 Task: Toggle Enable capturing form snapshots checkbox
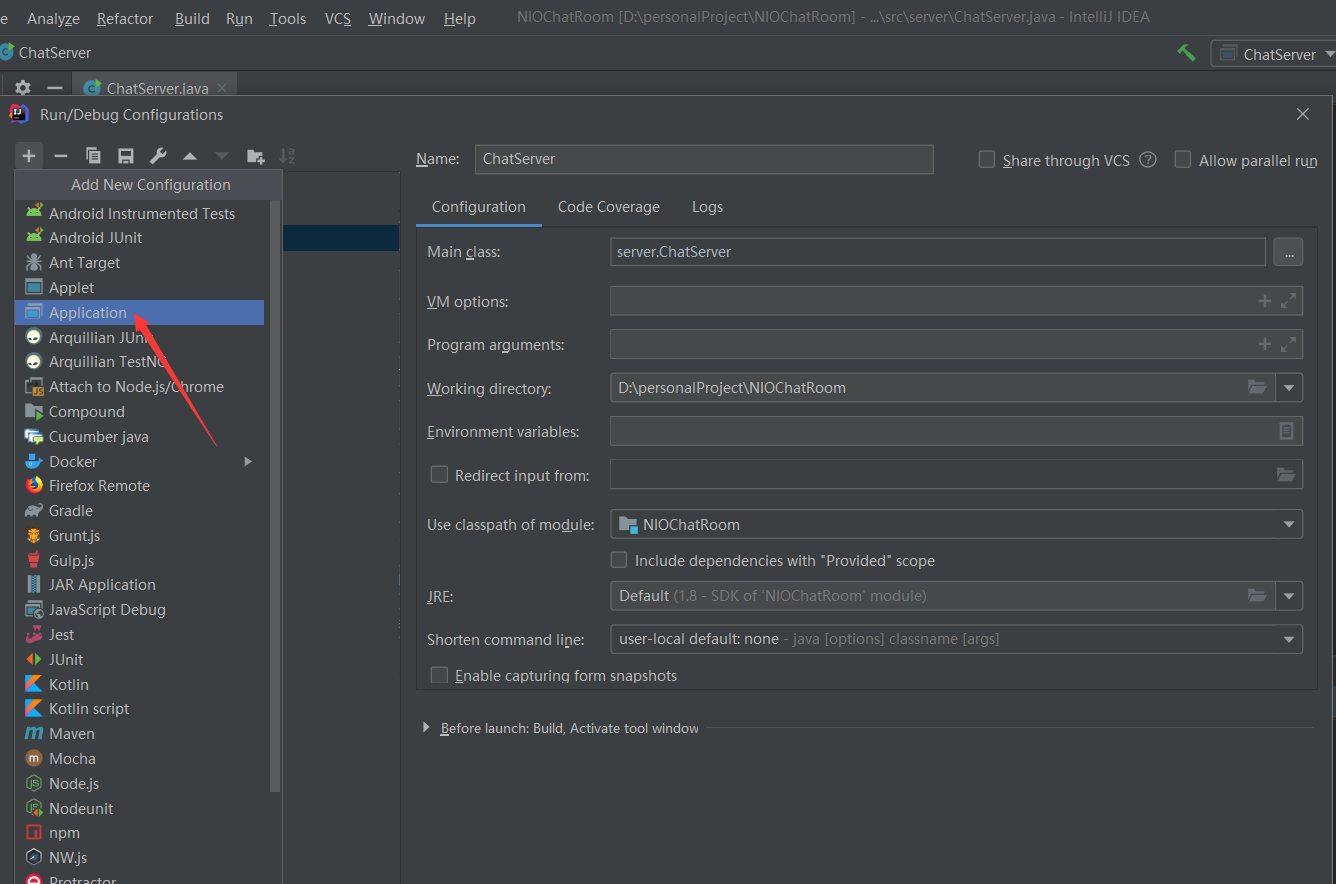(x=439, y=675)
